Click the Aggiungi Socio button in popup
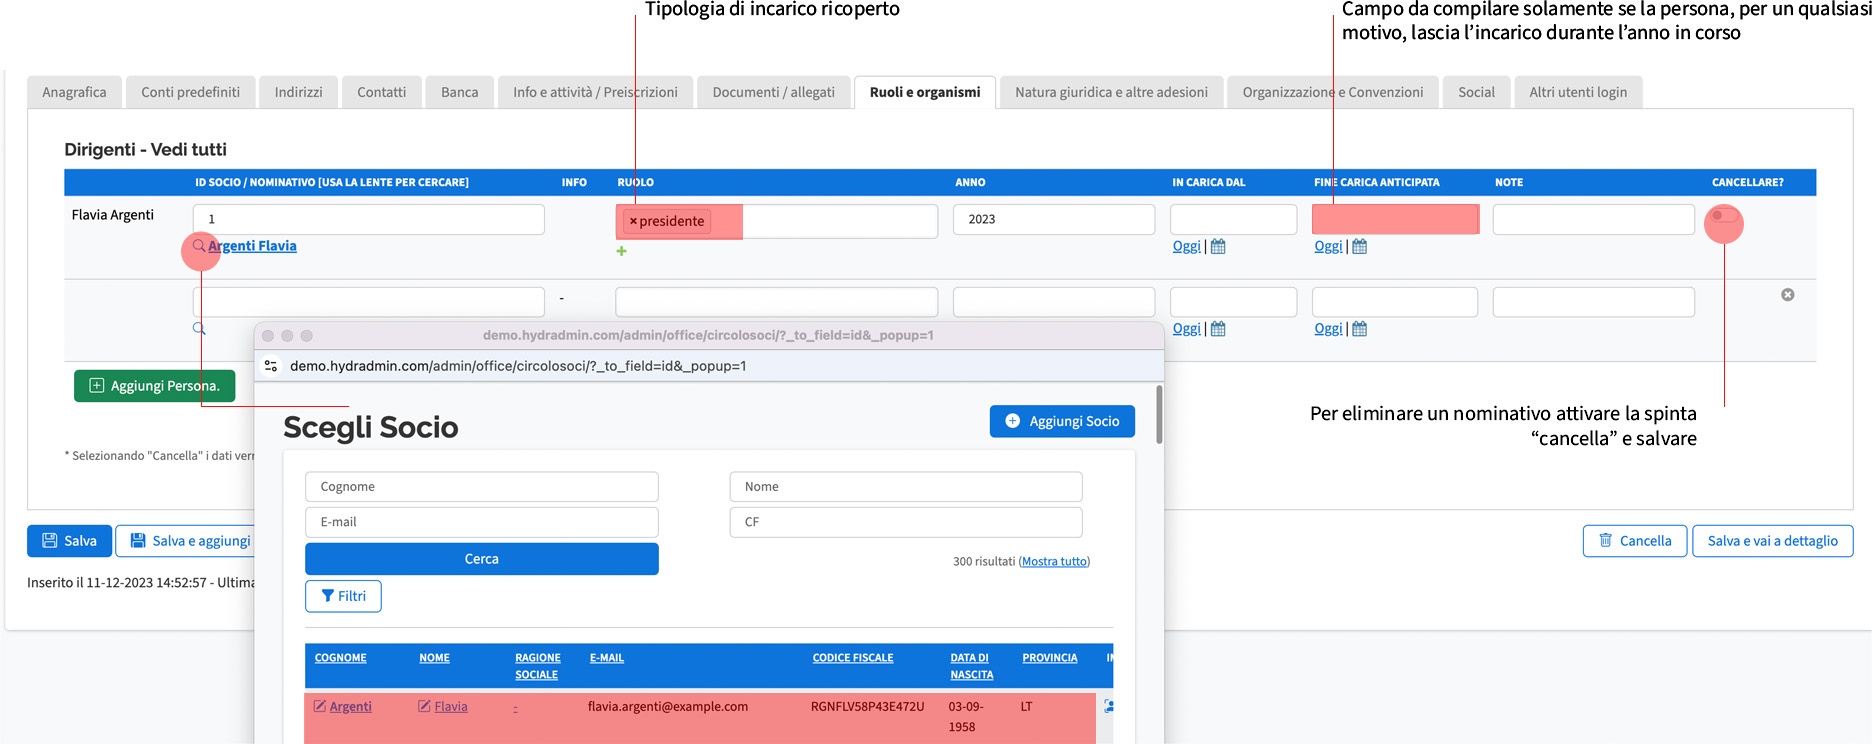 tap(1062, 421)
